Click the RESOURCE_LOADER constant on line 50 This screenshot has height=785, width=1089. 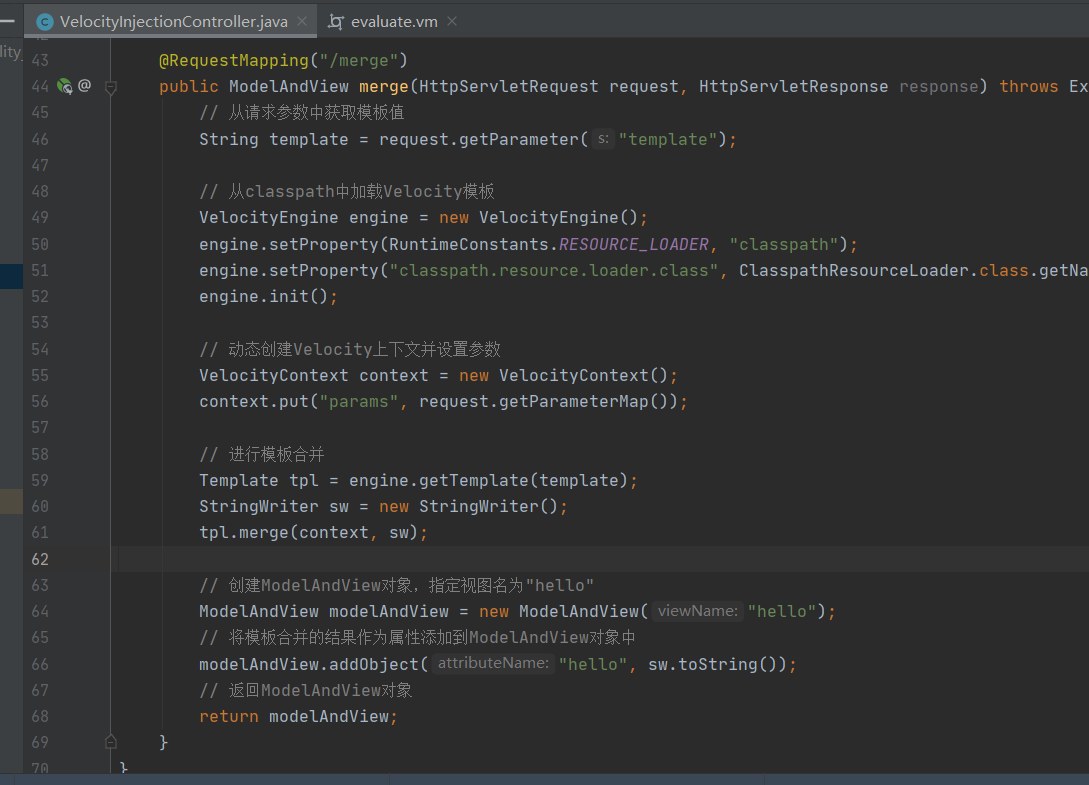(x=634, y=244)
